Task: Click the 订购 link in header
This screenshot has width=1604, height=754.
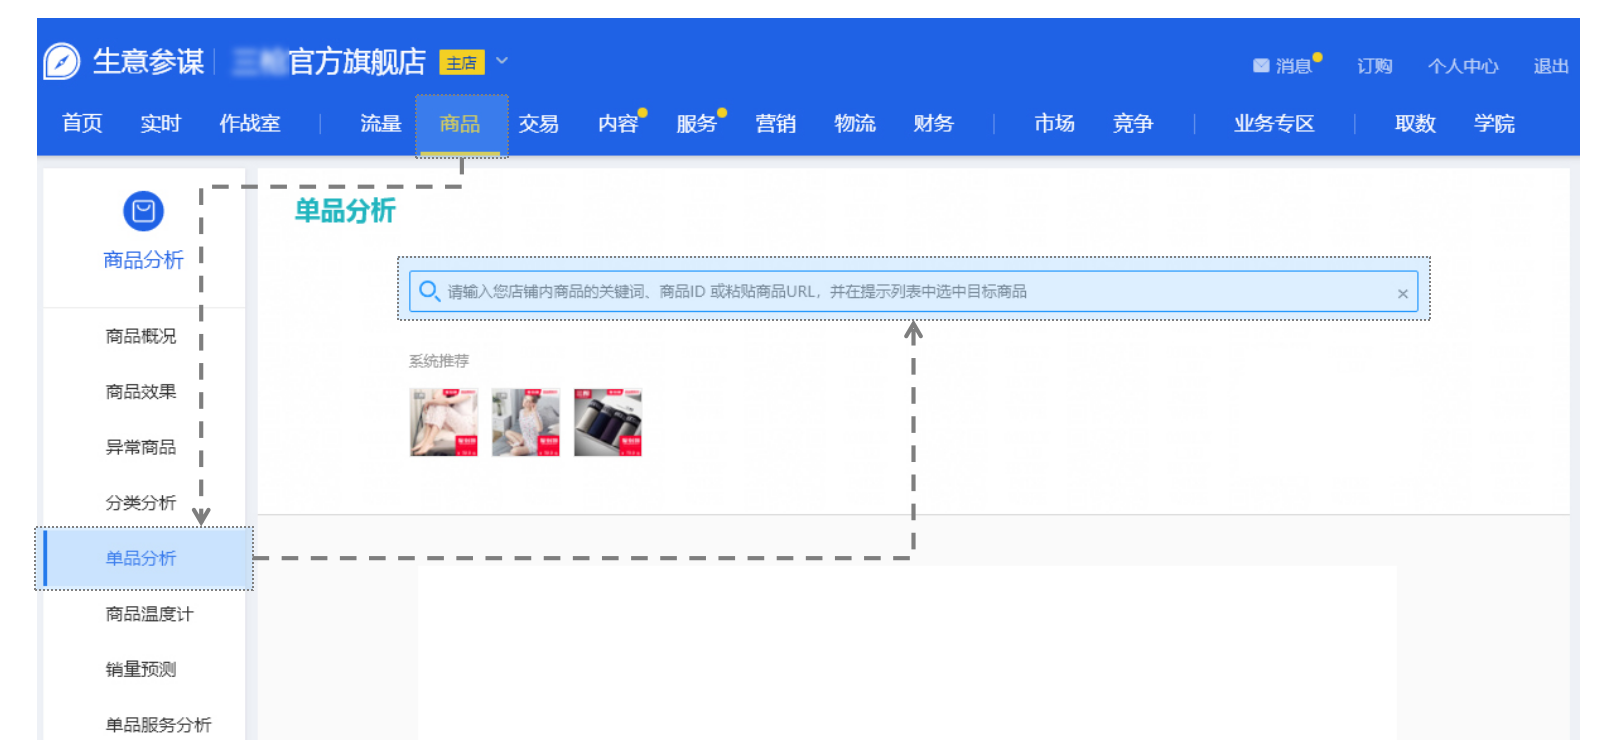Action: tap(1374, 66)
